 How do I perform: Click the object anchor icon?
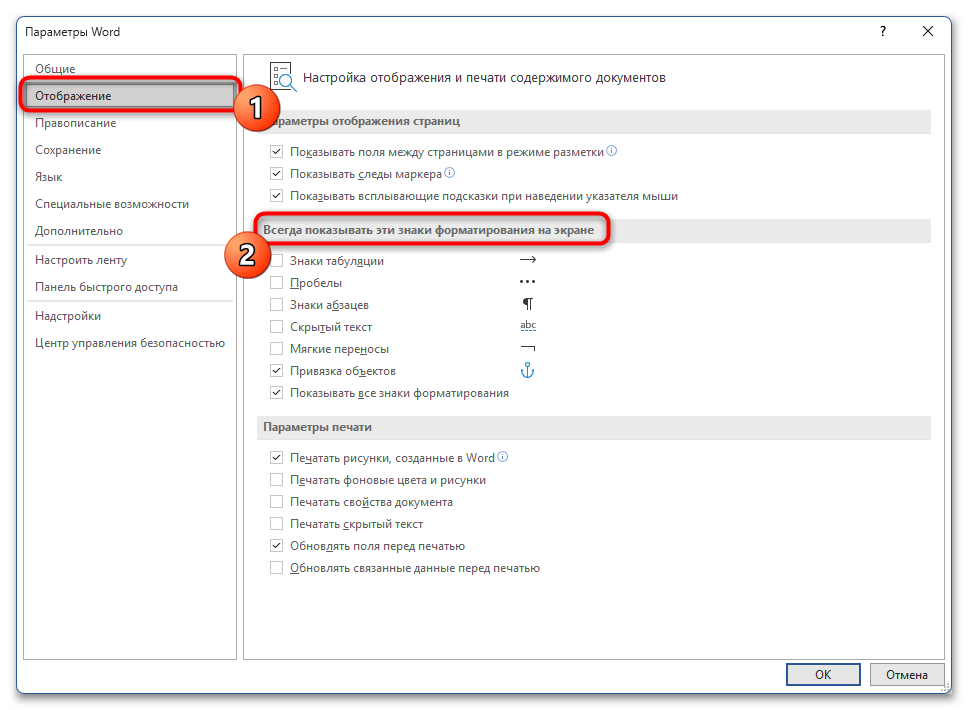point(527,370)
